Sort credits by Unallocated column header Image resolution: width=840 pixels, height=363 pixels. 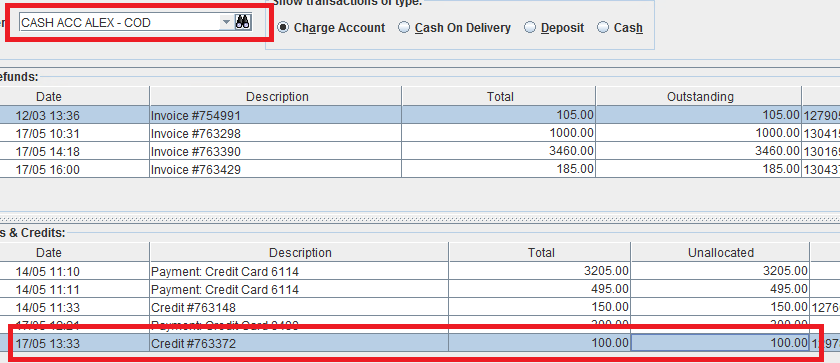pyautogui.click(x=721, y=252)
